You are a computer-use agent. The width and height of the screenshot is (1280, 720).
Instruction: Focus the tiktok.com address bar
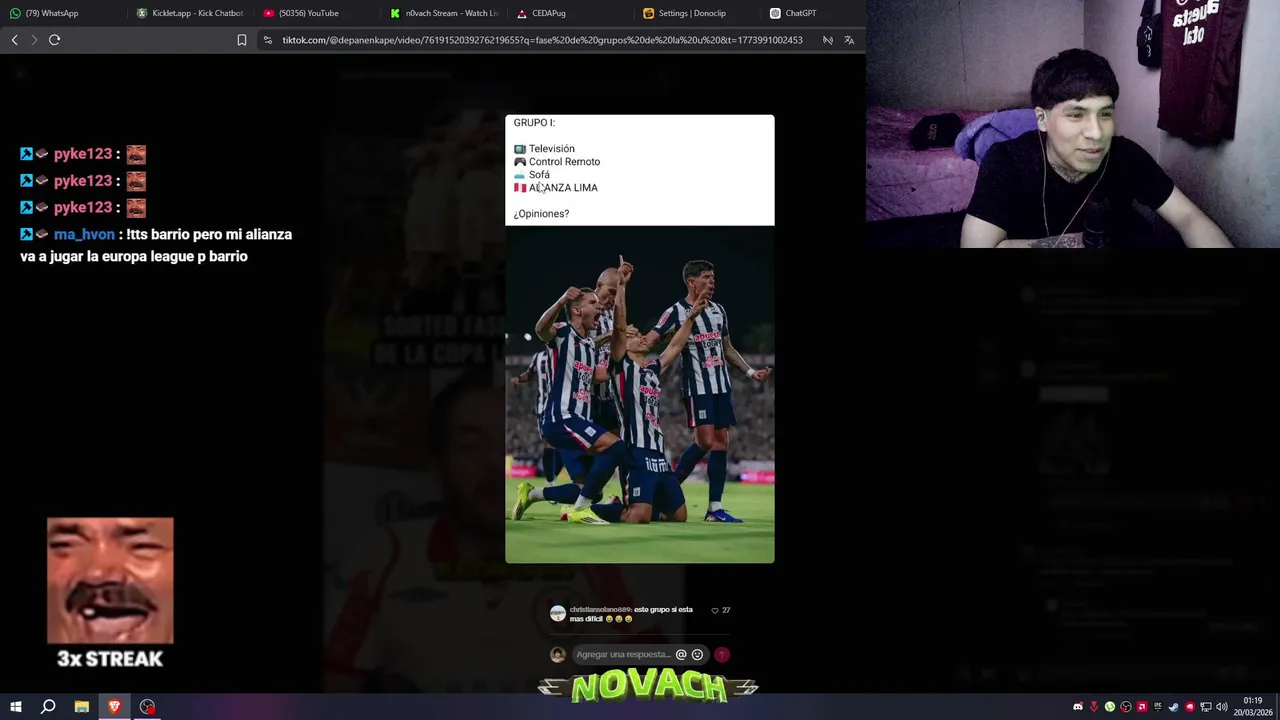point(542,40)
